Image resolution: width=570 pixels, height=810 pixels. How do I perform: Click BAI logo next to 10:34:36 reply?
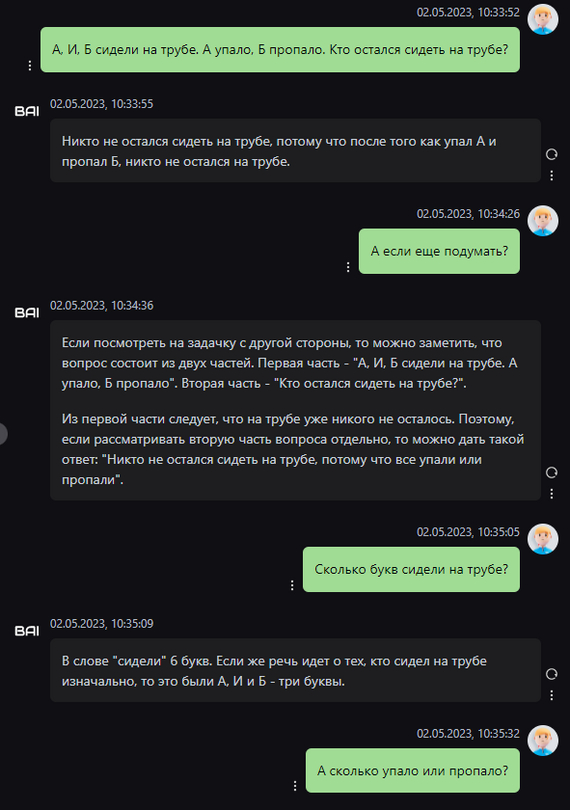(27, 313)
